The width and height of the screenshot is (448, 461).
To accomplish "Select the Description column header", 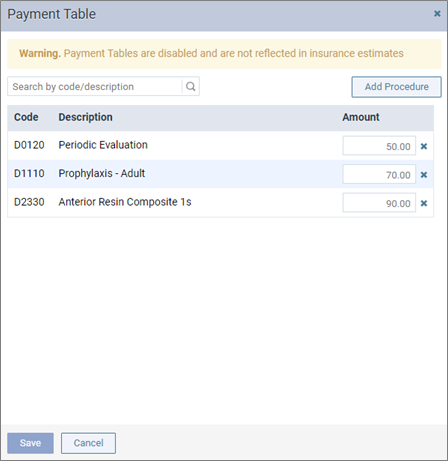I will pos(85,117).
